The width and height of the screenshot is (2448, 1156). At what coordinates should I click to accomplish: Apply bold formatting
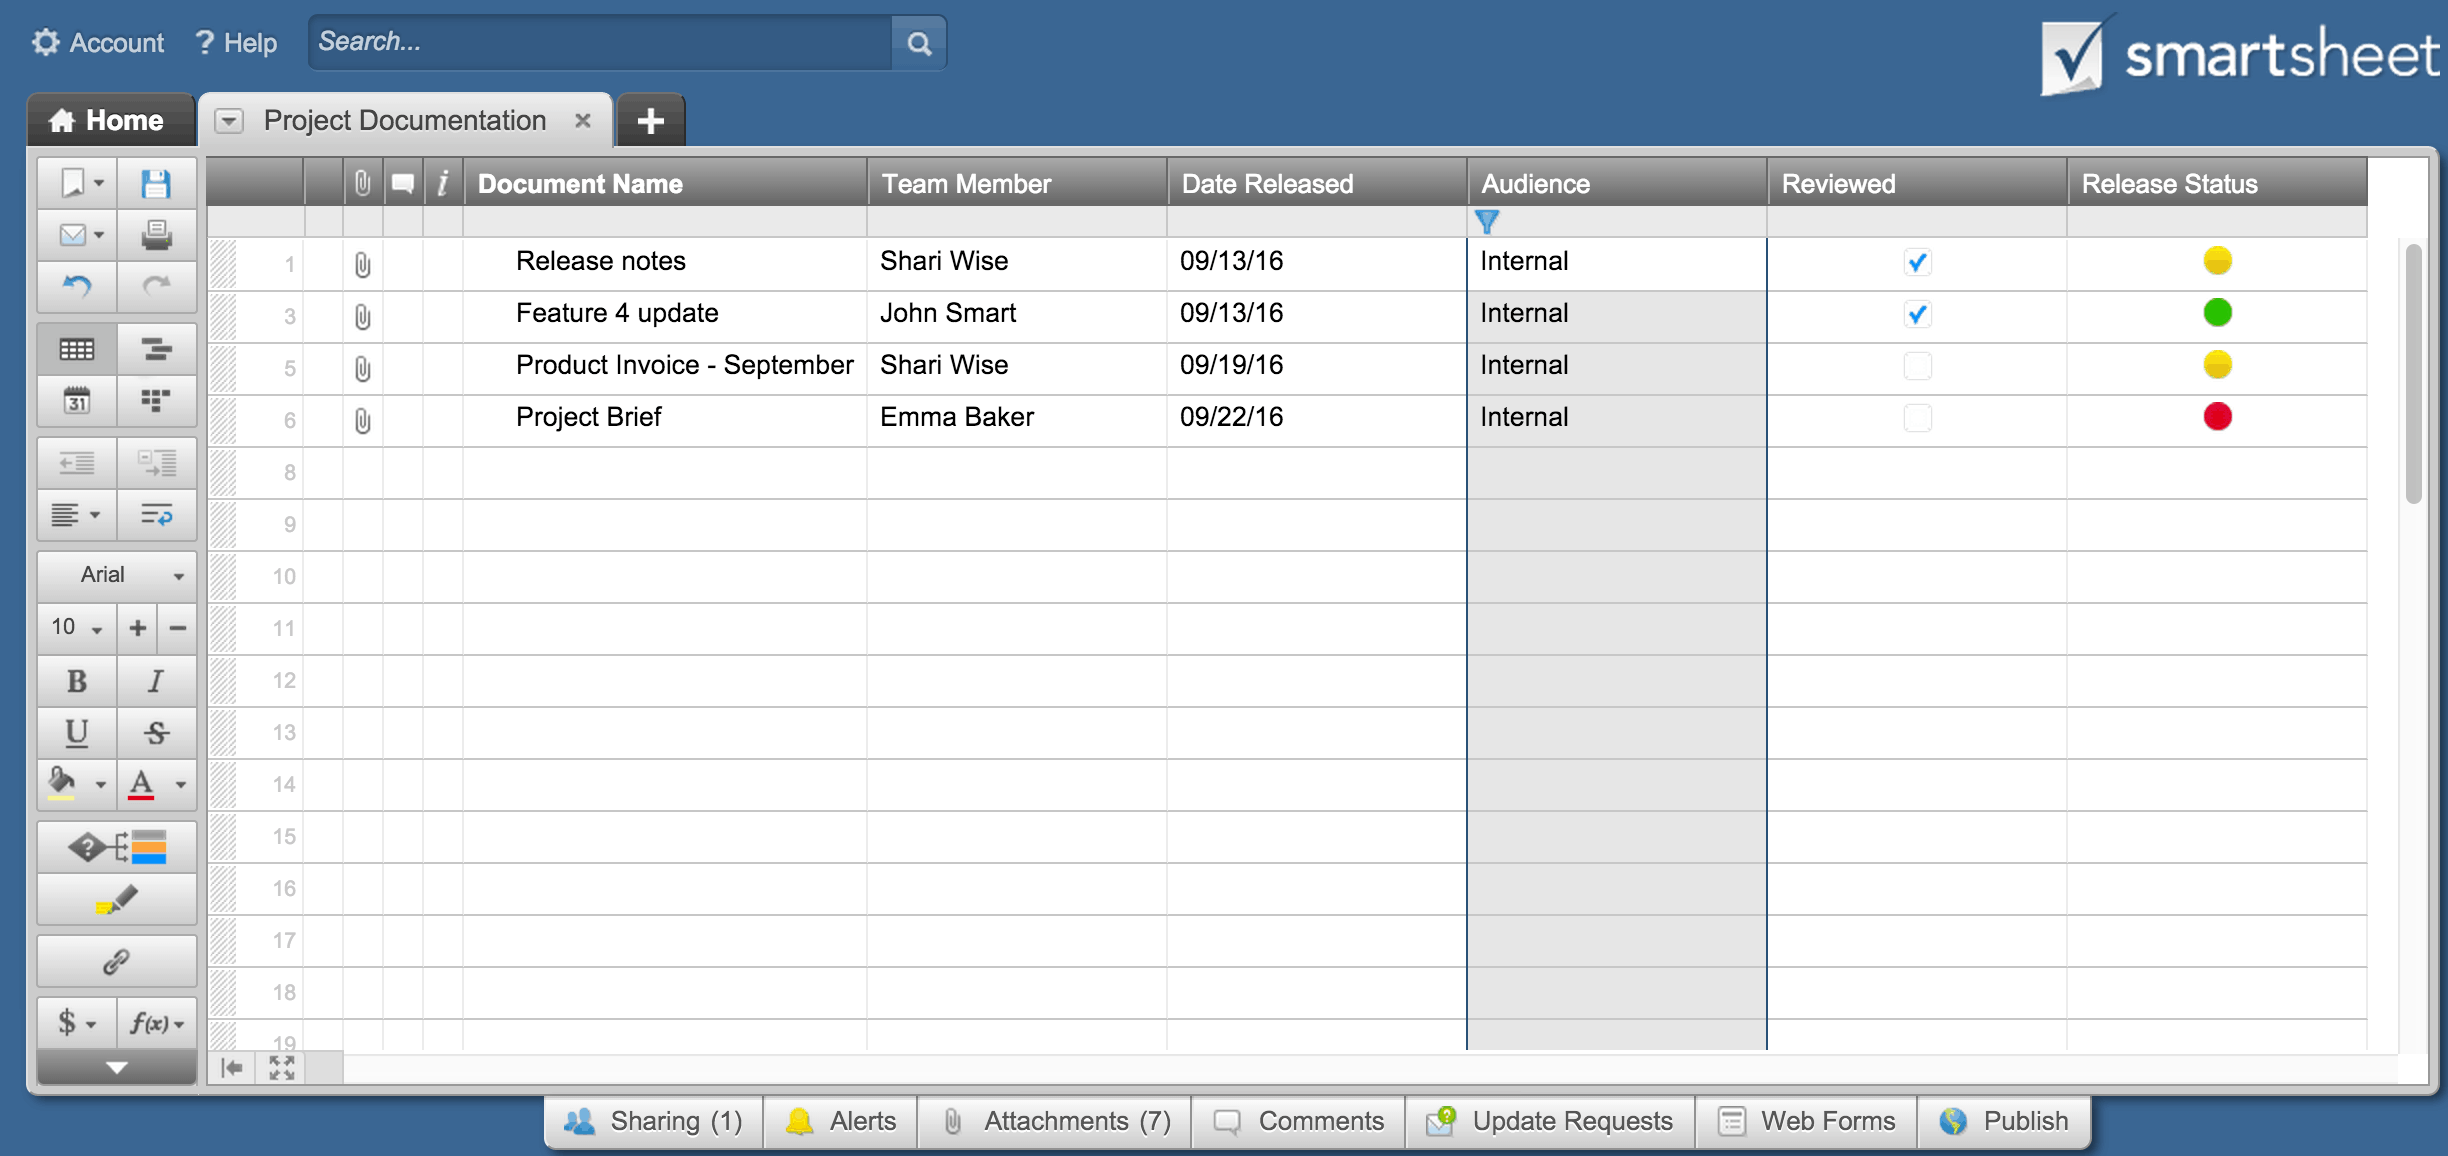(x=75, y=681)
